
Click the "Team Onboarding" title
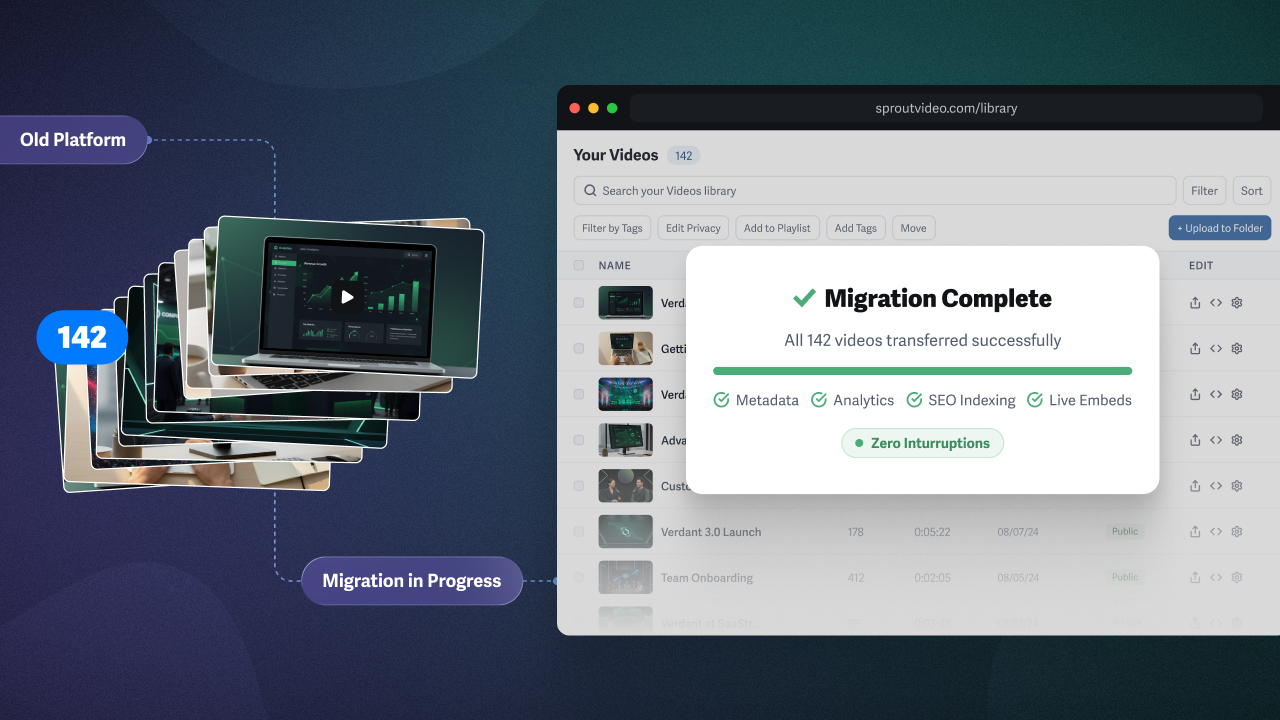(707, 578)
